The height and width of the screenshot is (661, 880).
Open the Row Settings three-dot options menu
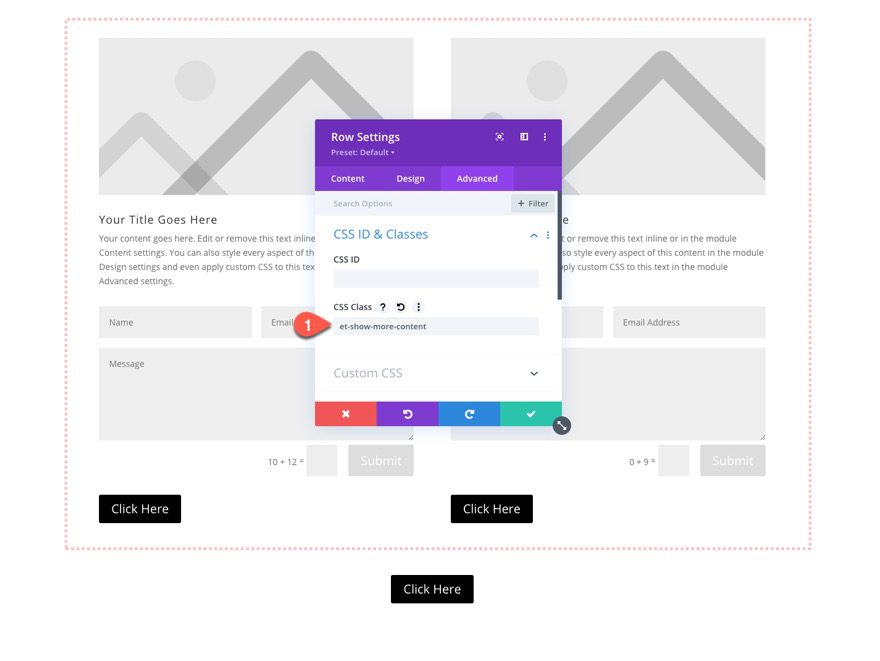[545, 136]
